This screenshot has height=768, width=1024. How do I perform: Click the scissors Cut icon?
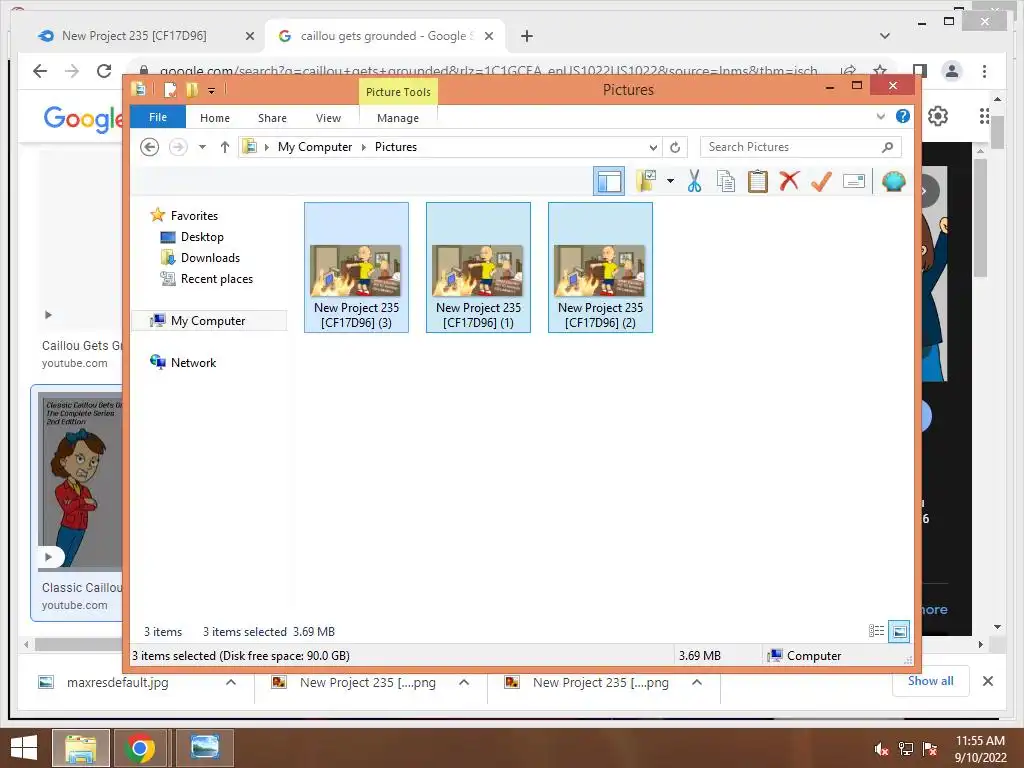[694, 181]
